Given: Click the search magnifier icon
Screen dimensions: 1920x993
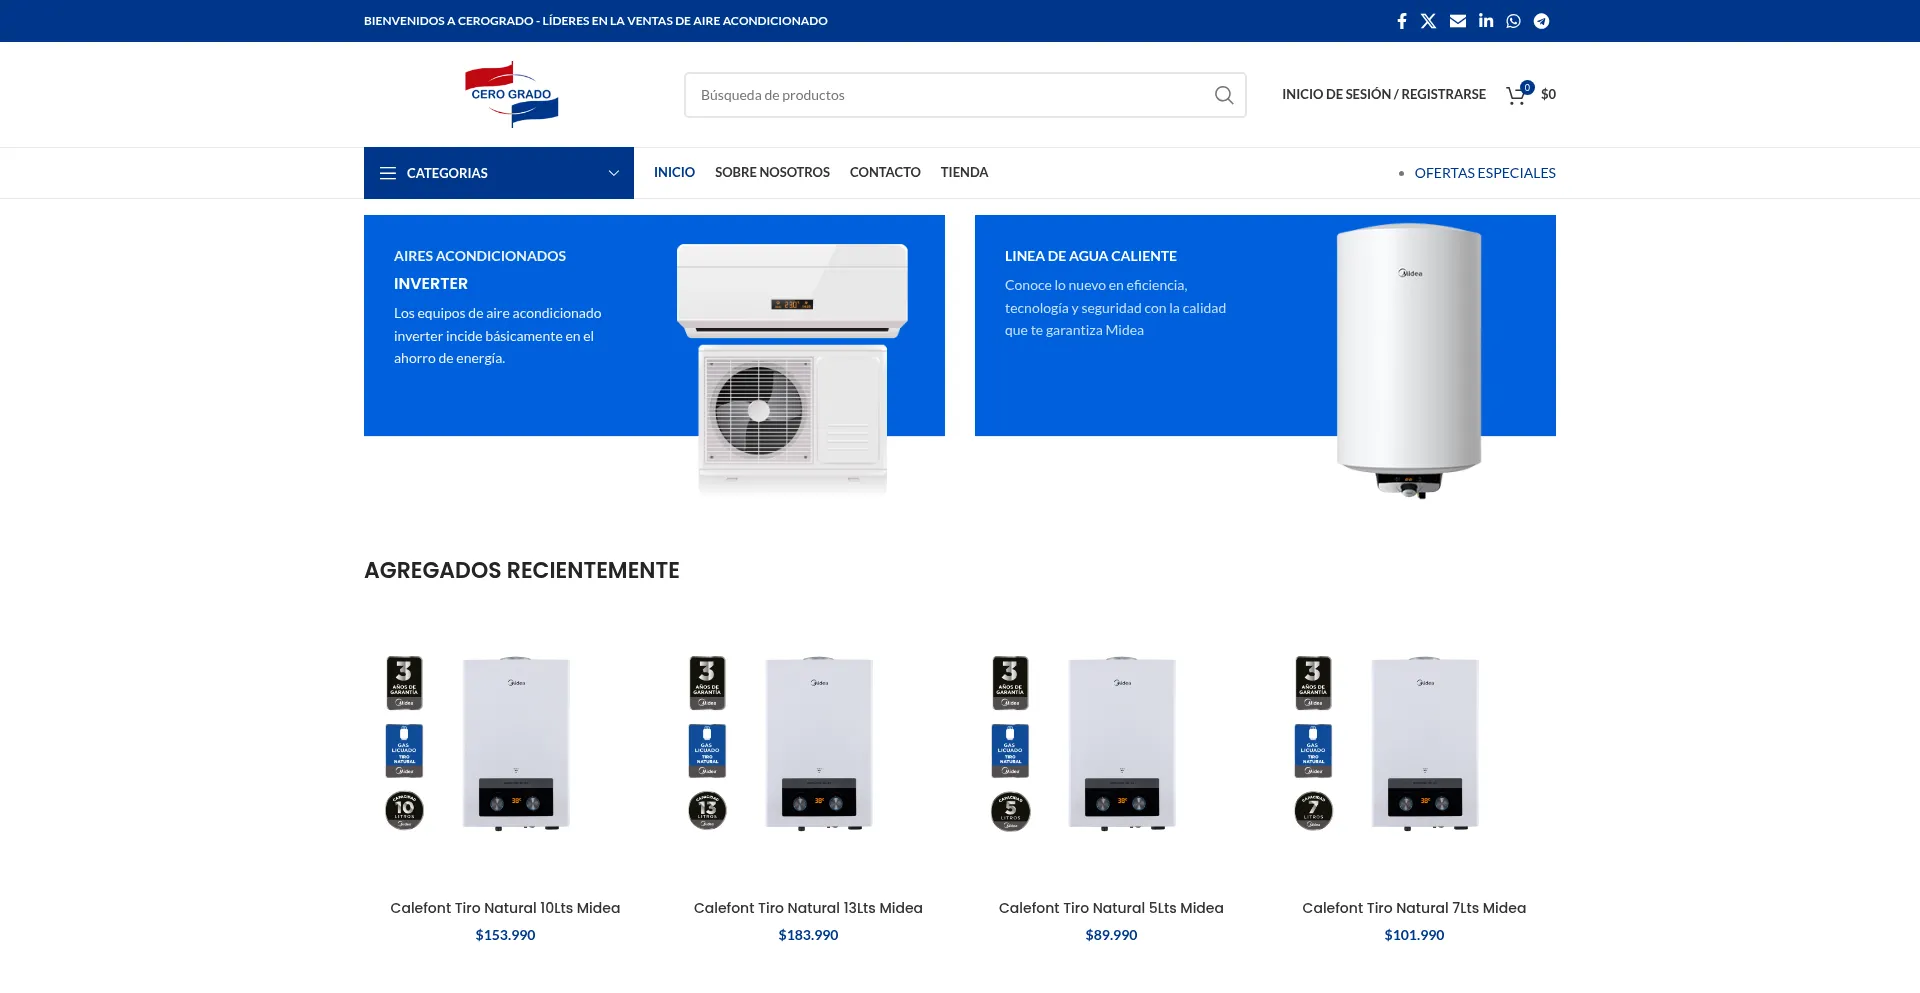Looking at the screenshot, I should (1224, 95).
